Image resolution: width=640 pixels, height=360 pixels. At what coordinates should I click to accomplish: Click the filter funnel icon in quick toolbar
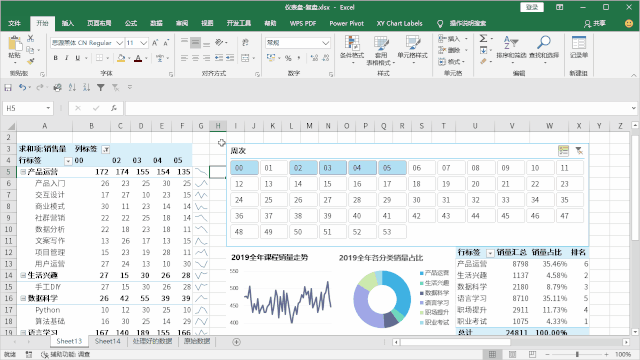click(x=100, y=87)
